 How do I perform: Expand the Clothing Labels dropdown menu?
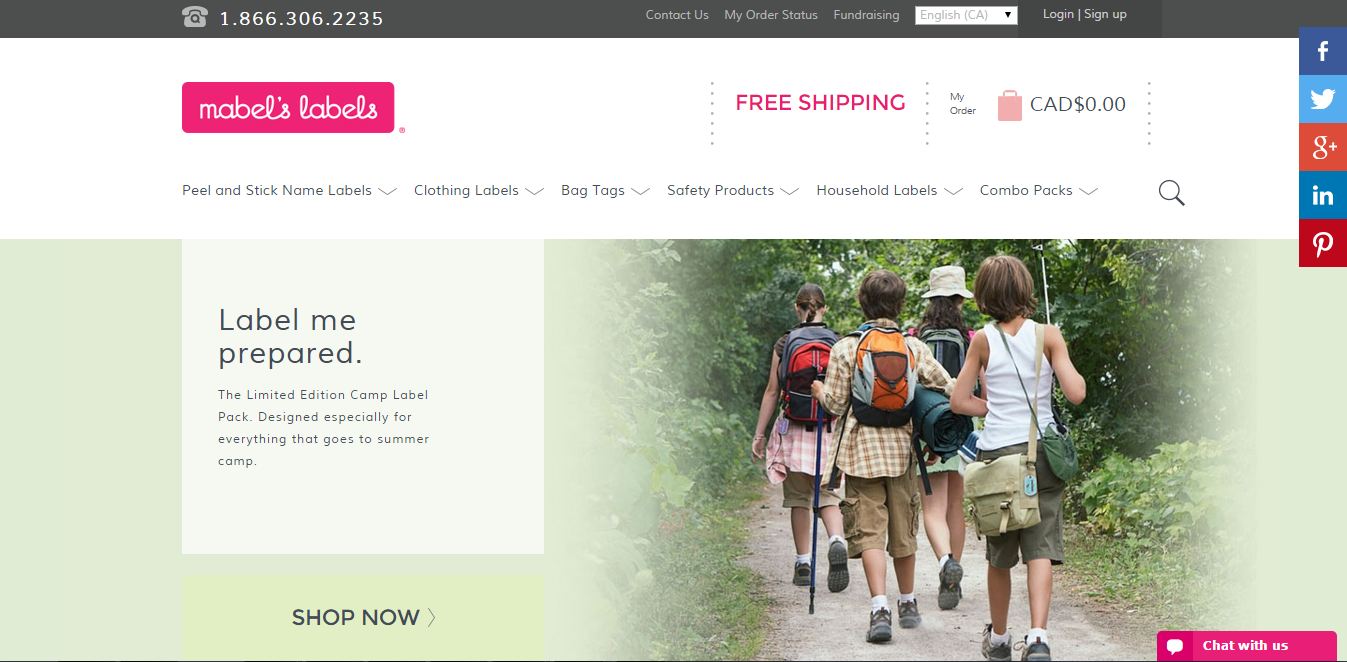(x=479, y=190)
